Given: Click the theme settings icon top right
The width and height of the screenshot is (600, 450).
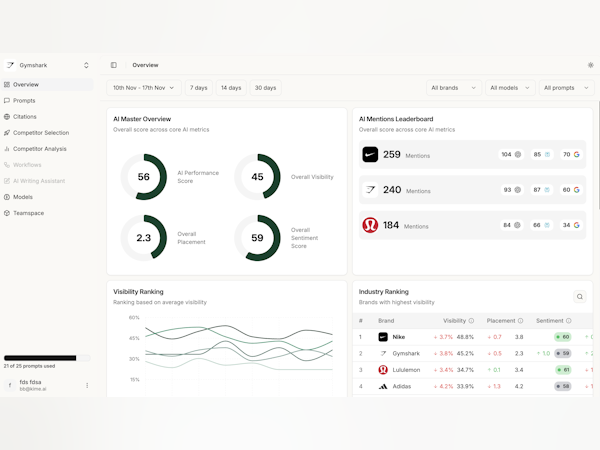Looking at the screenshot, I should coord(590,65).
